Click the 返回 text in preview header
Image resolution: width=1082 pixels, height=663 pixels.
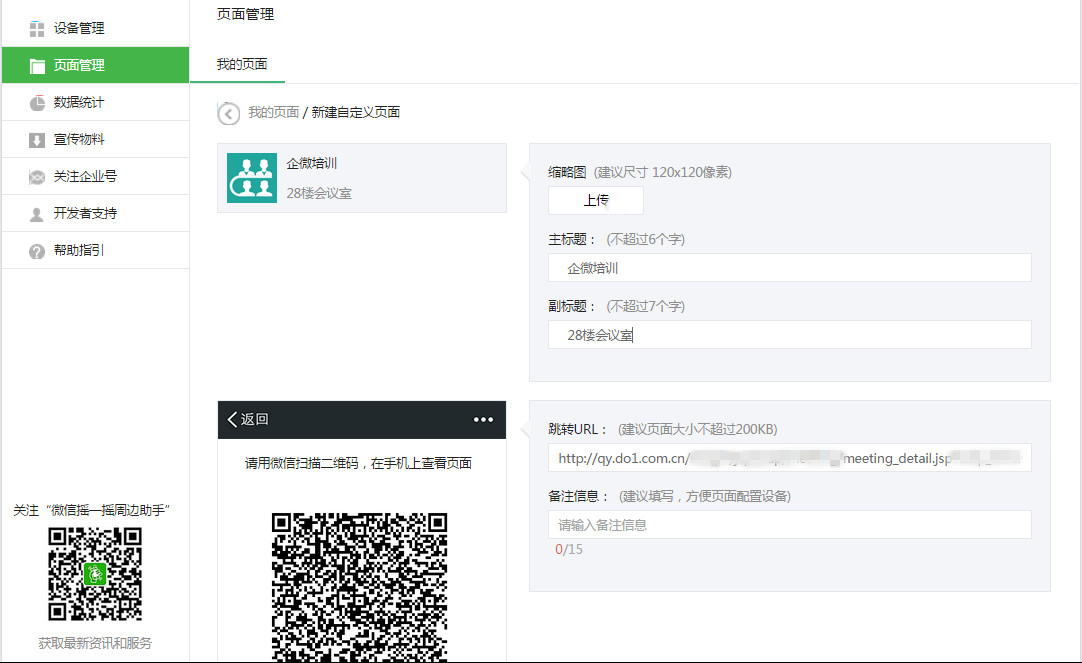[x=255, y=419]
